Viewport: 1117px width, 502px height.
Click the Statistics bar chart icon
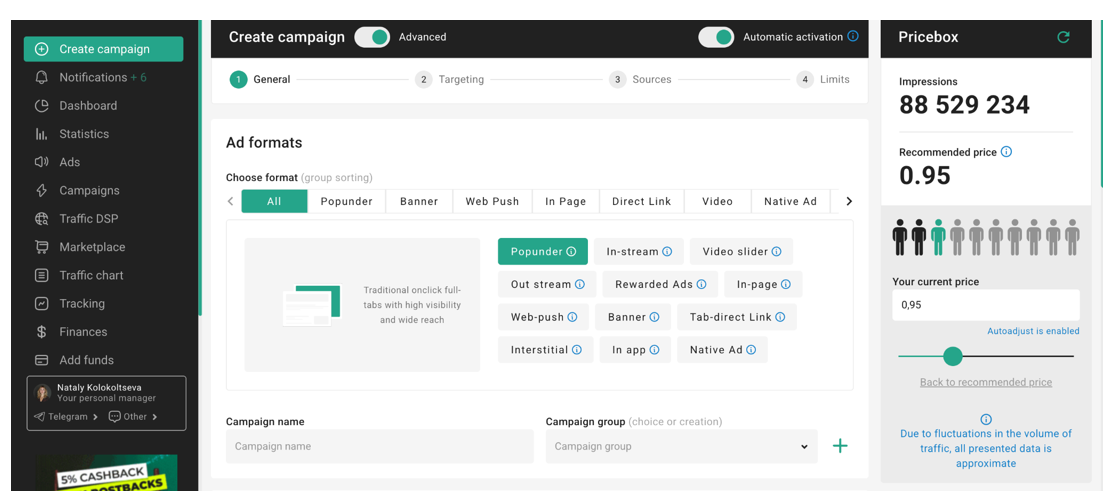tap(41, 134)
